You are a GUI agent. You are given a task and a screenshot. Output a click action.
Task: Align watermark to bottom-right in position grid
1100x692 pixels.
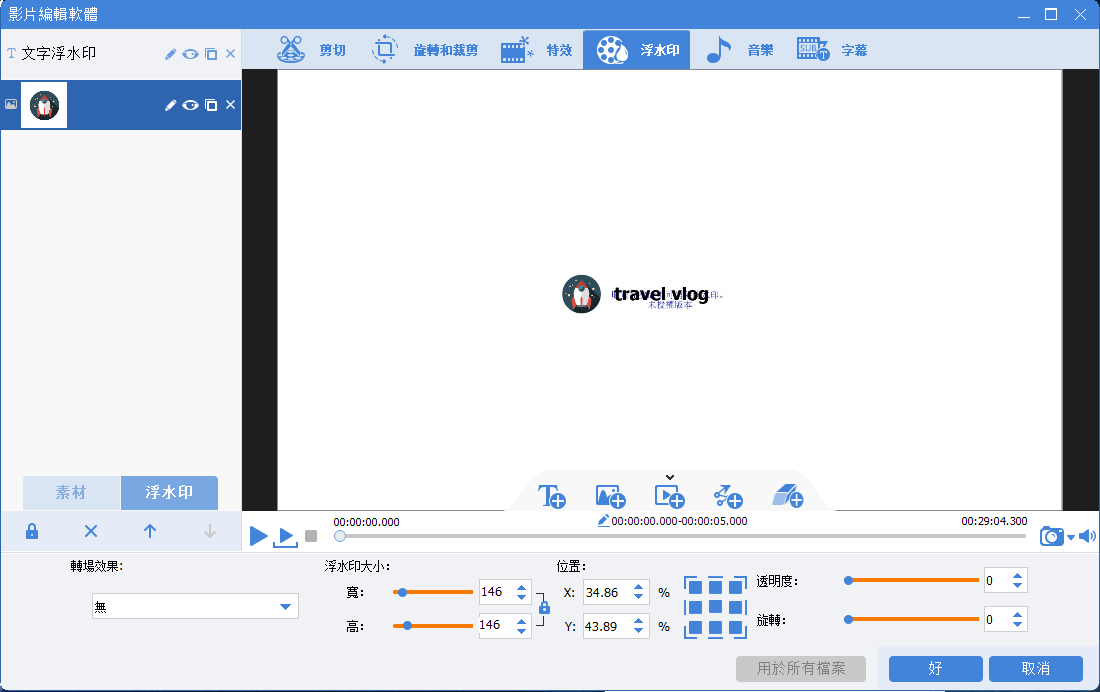tap(737, 628)
